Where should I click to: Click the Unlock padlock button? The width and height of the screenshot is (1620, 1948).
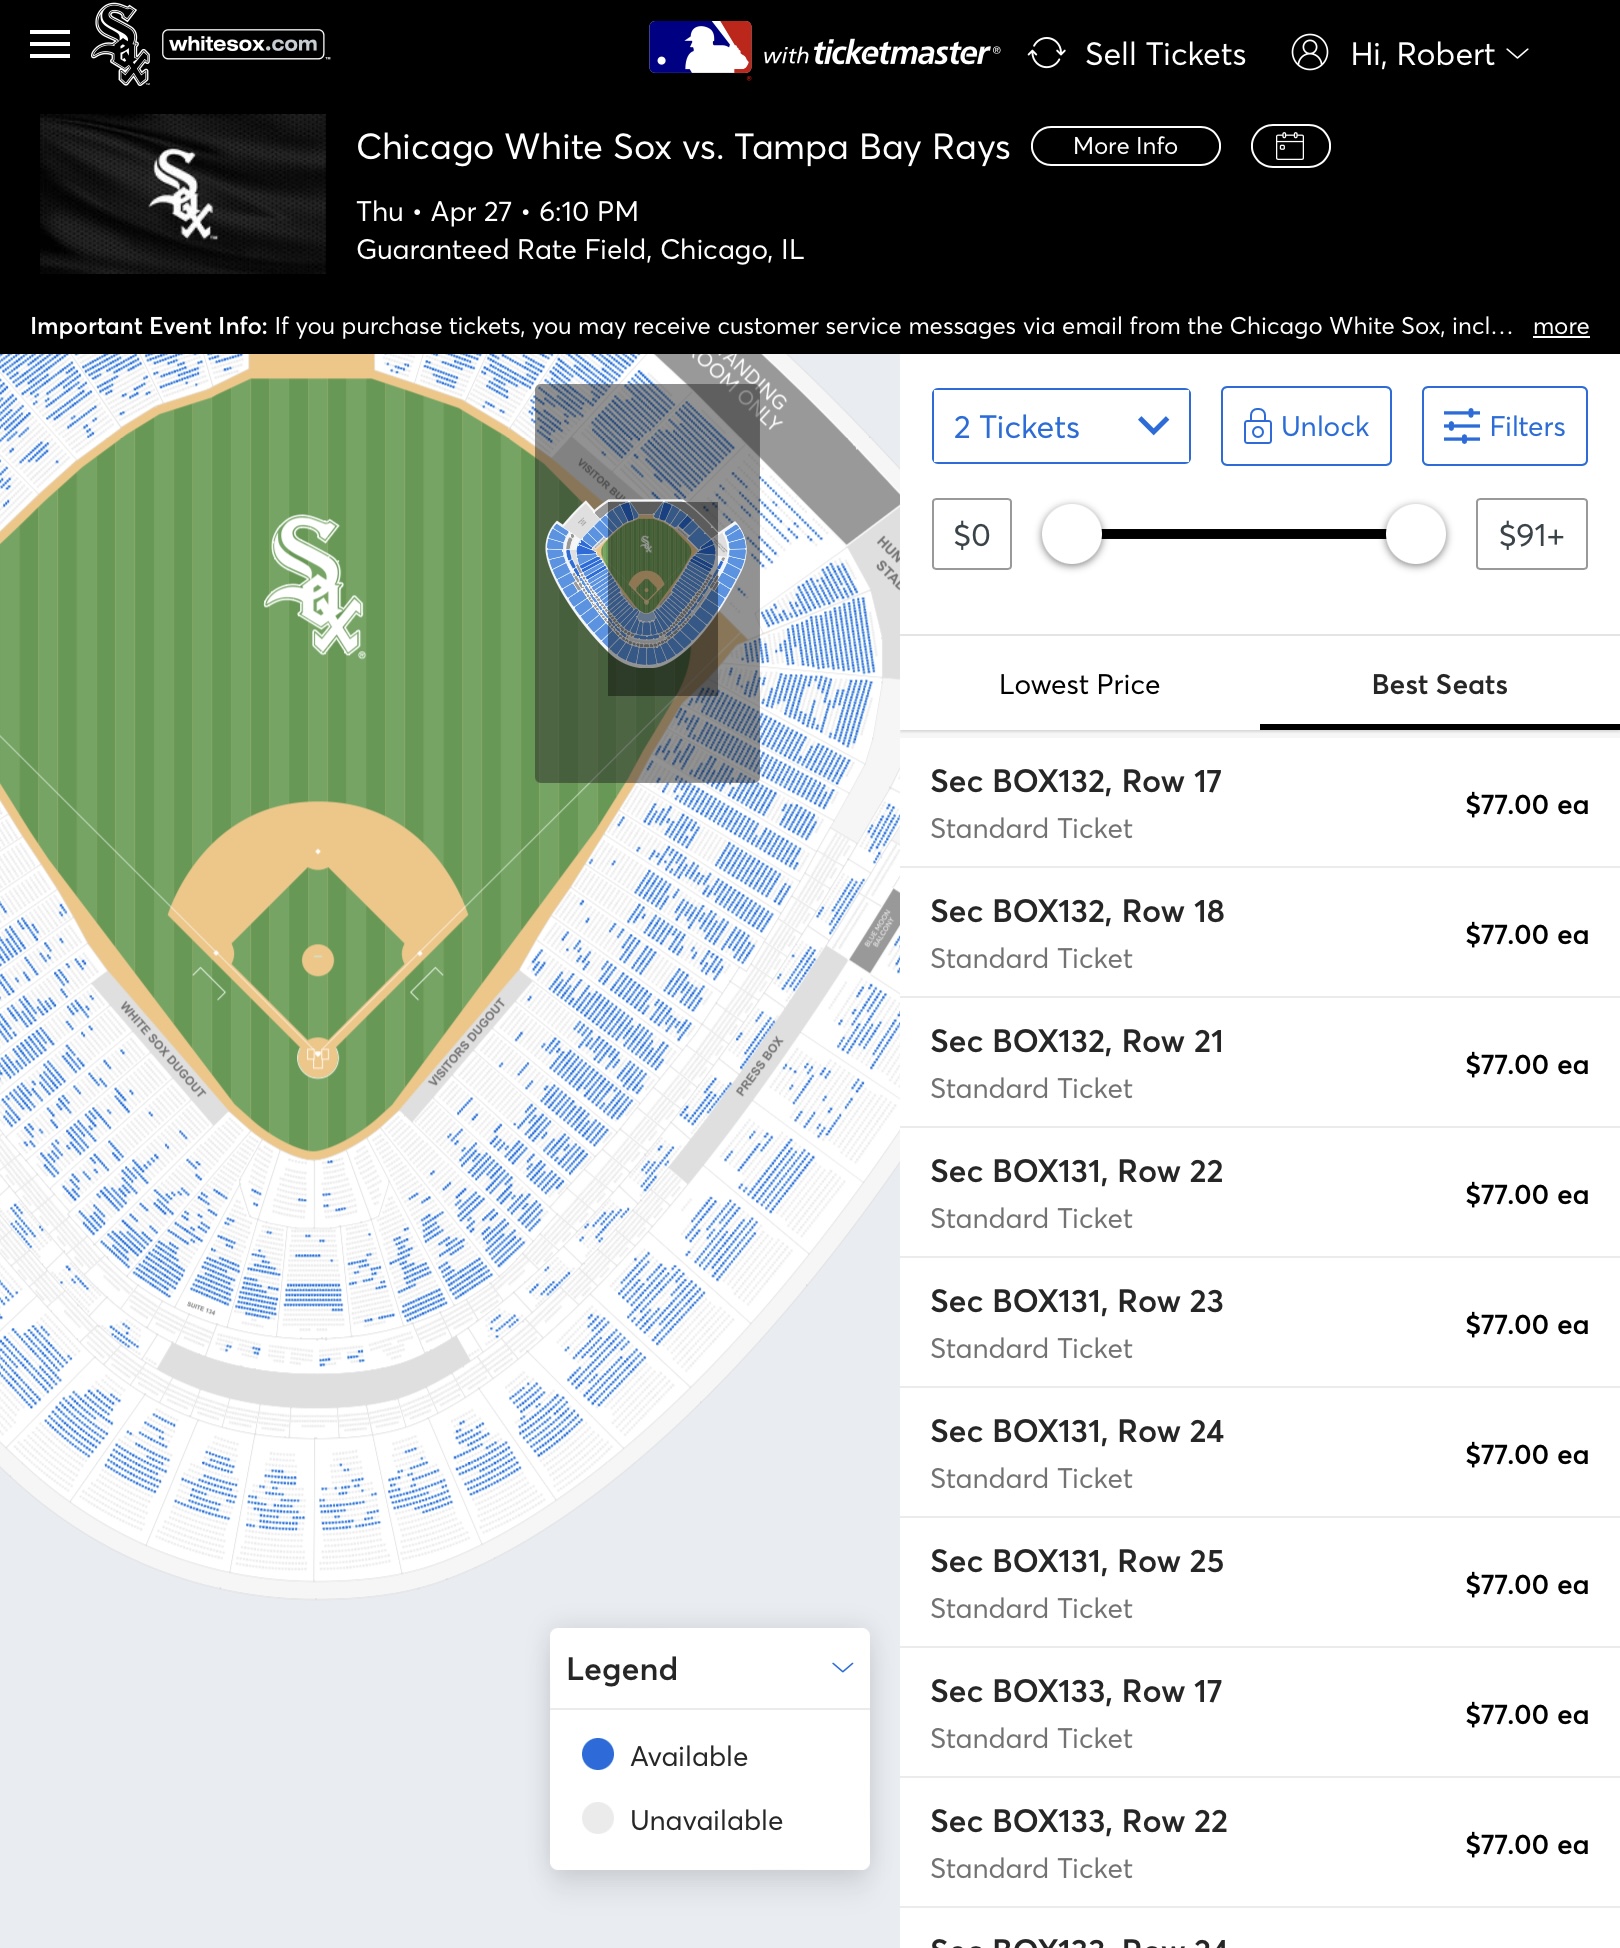[1306, 426]
